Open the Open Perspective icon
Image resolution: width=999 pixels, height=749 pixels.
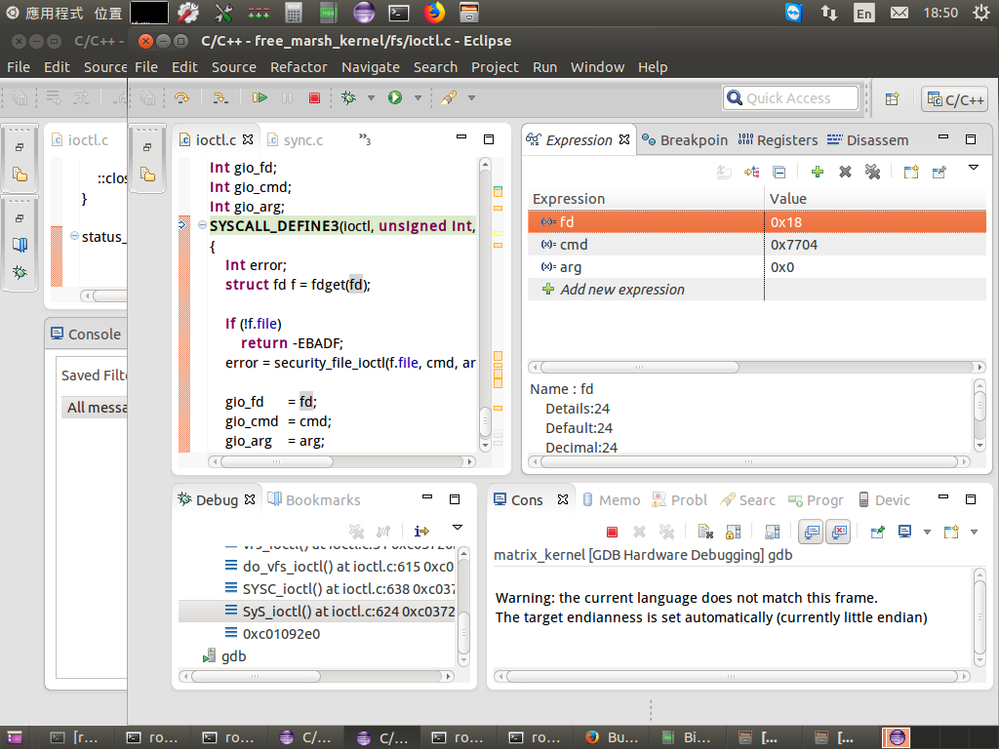pyautogui.click(x=892, y=99)
